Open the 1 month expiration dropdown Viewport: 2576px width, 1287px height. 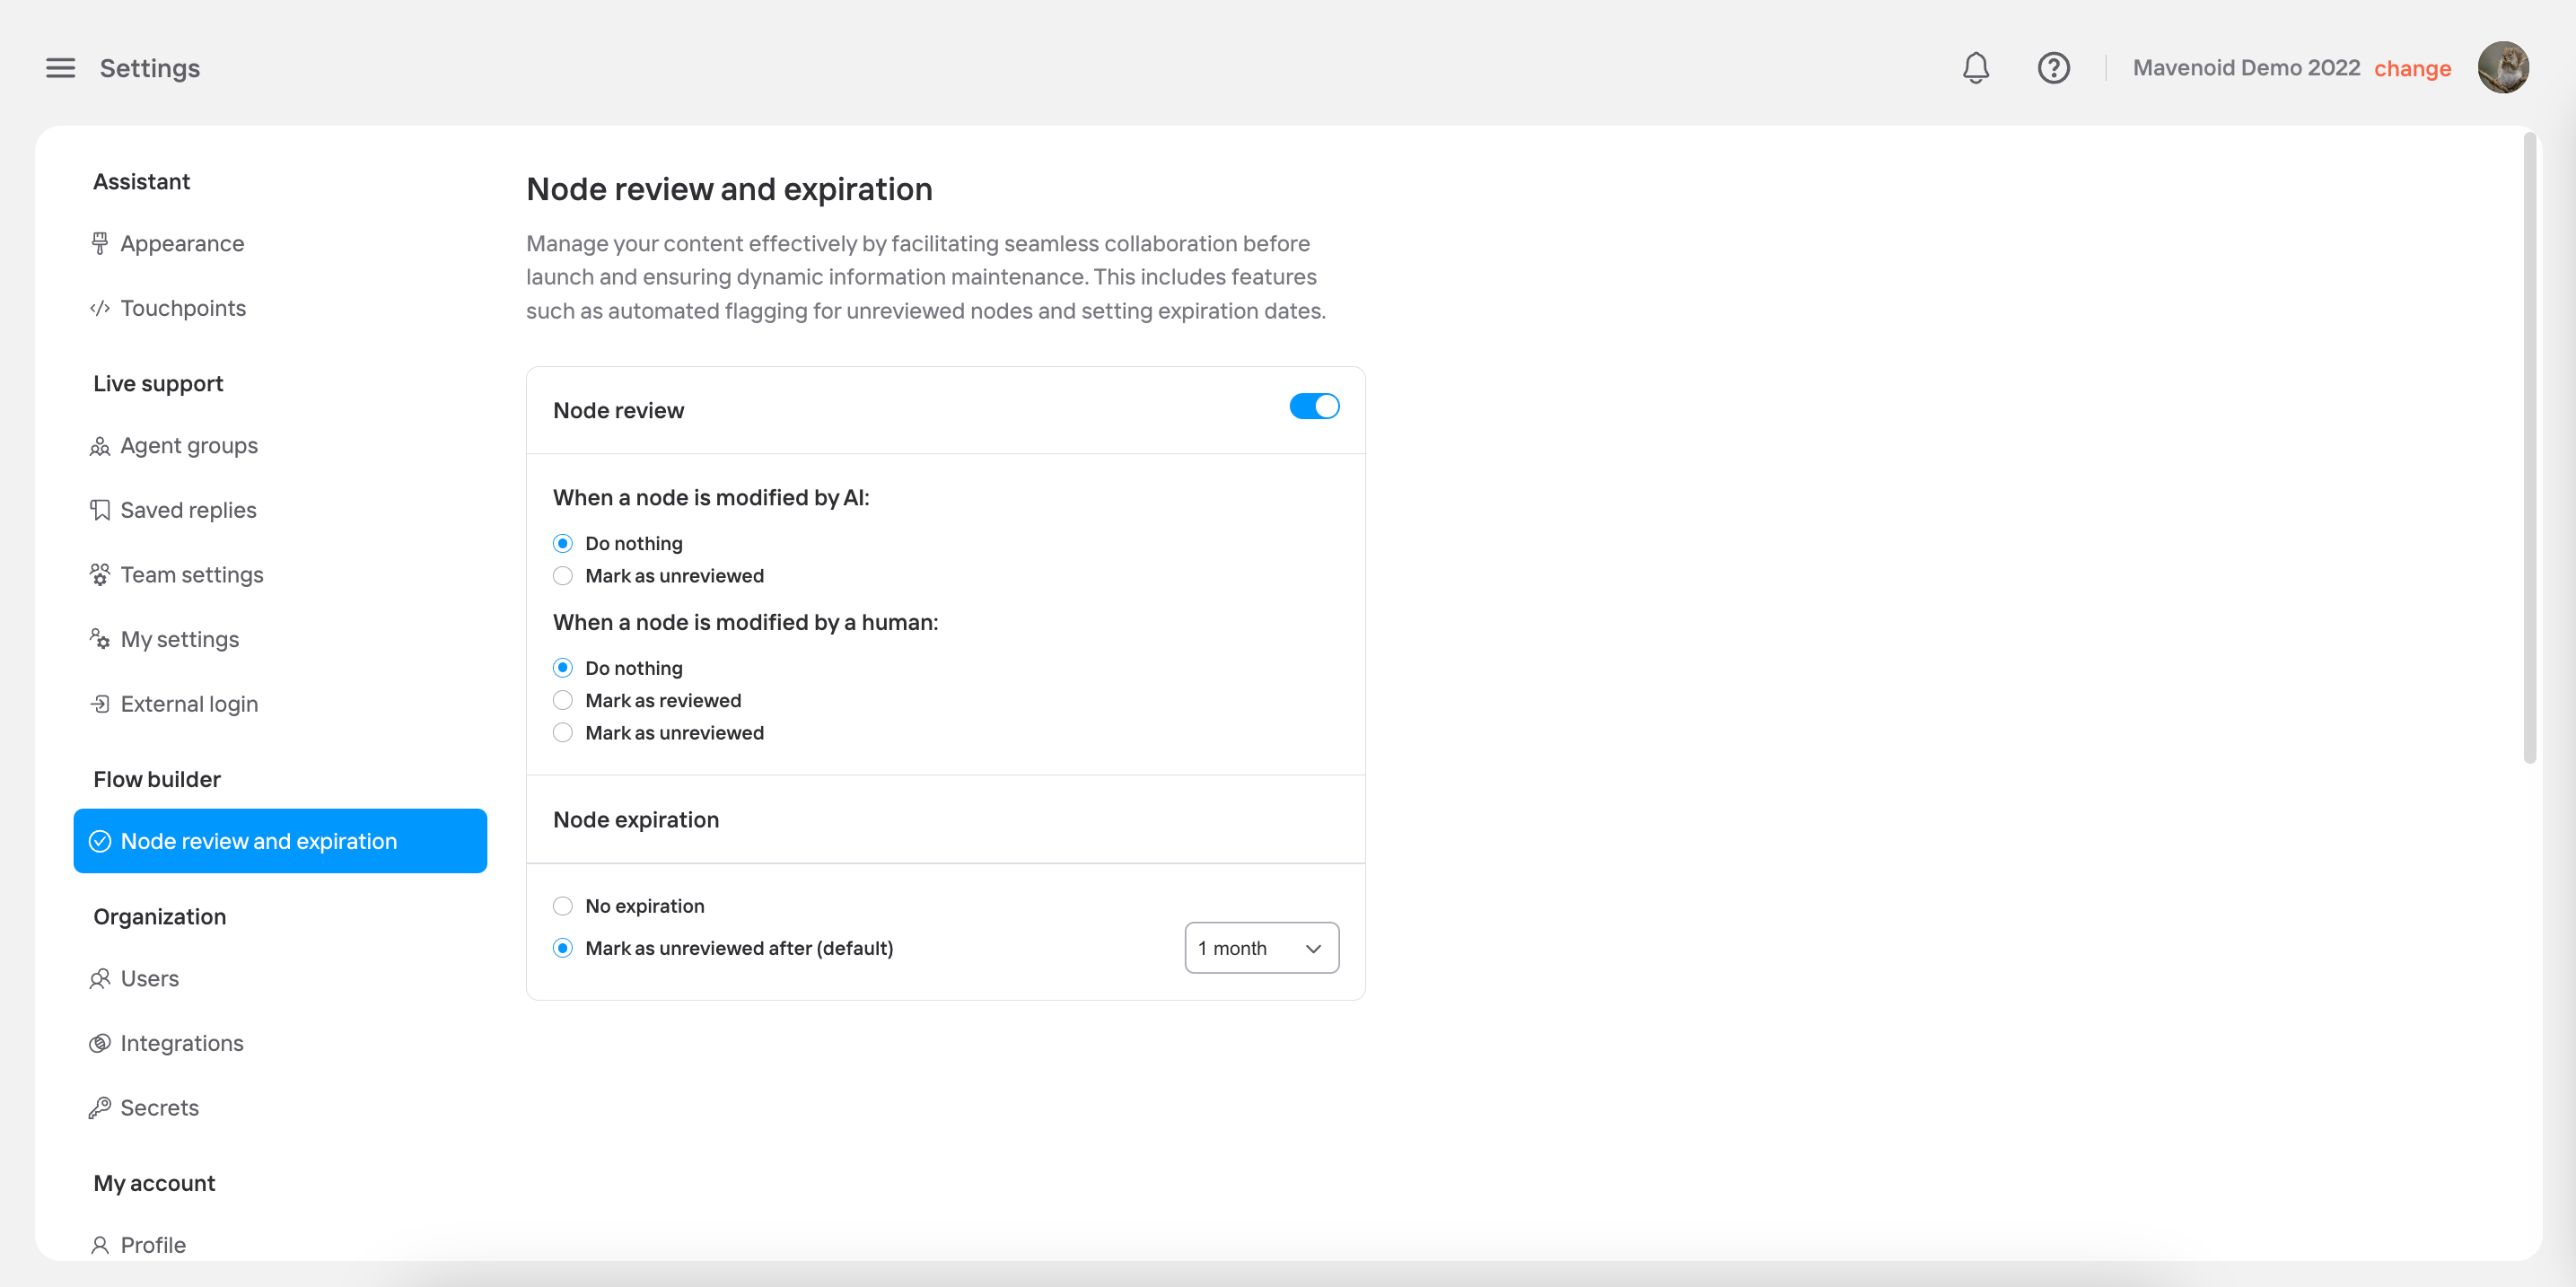(1261, 948)
